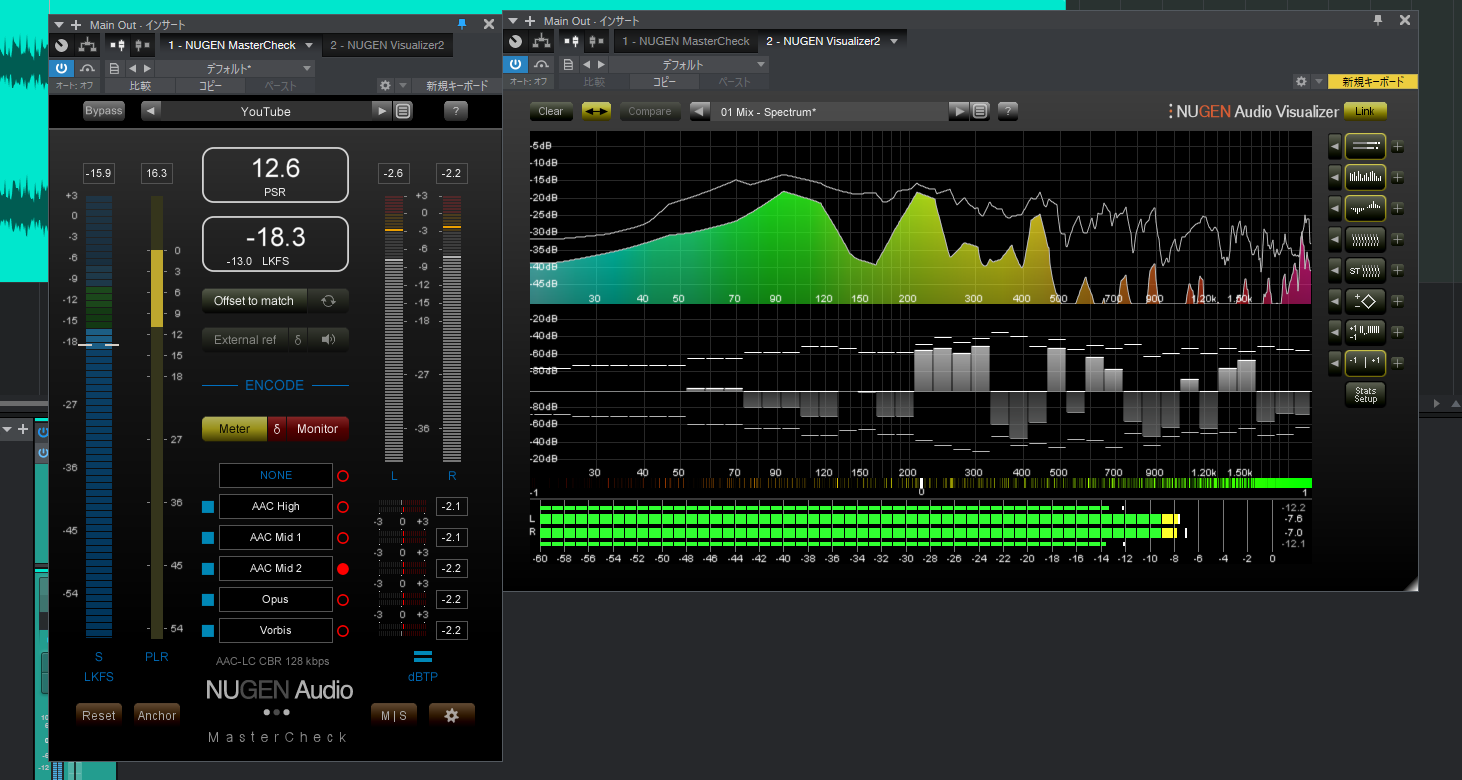Click the Reset button in MasterCheck
Viewport: 1462px width, 780px height.
(x=99, y=715)
